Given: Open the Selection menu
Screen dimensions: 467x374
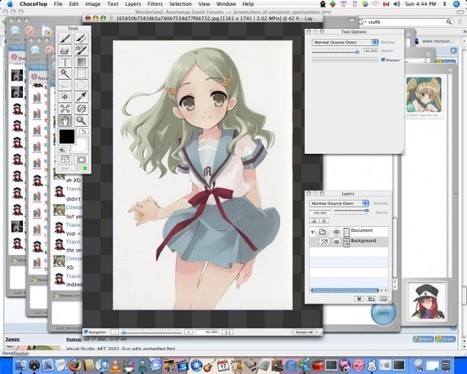Looking at the screenshot, I should point(180,4).
